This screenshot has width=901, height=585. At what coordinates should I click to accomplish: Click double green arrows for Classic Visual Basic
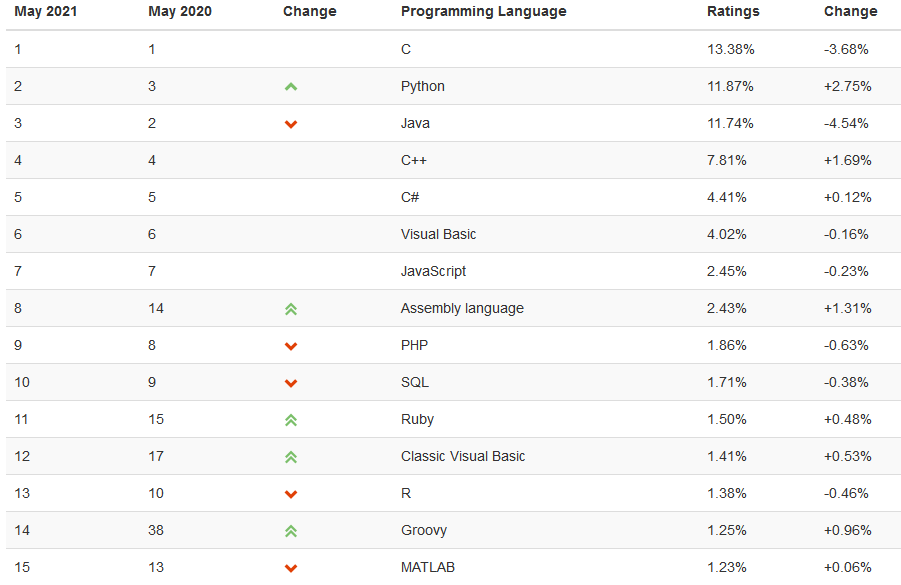coord(291,457)
